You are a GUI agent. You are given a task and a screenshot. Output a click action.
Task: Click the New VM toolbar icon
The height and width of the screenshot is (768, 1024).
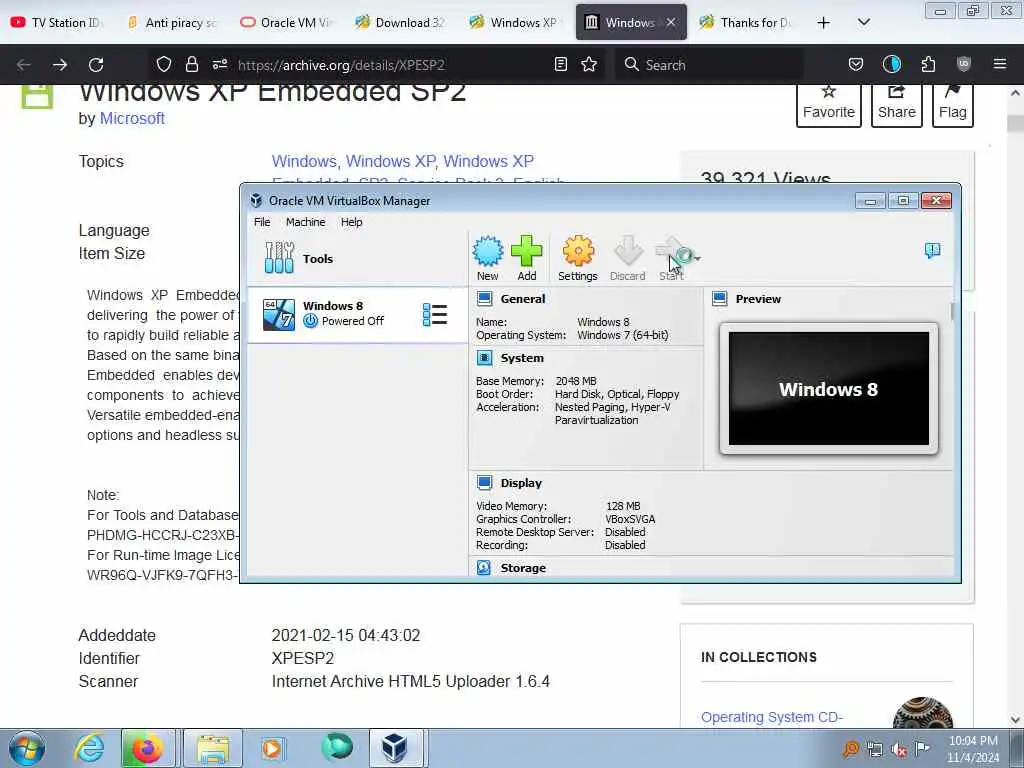[487, 259]
